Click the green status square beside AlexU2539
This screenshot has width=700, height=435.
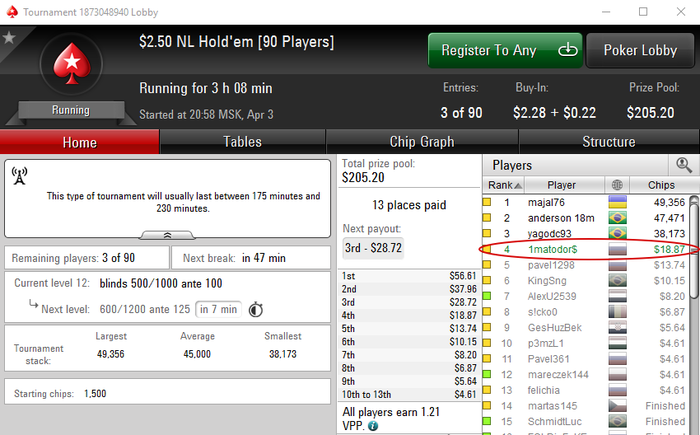[487, 296]
